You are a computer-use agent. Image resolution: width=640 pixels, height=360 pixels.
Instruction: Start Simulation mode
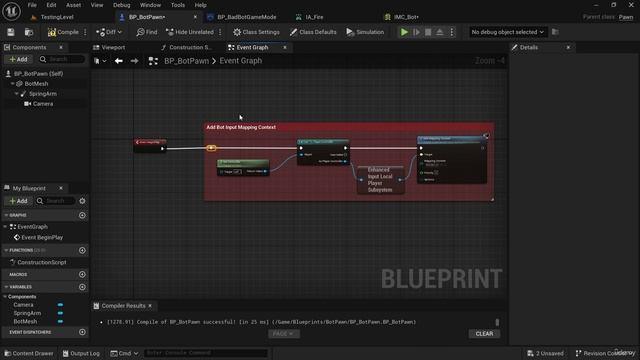pyautogui.click(x=365, y=32)
